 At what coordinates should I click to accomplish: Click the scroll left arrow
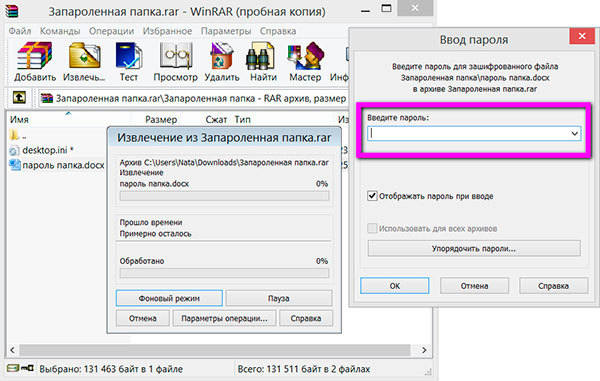(12, 350)
